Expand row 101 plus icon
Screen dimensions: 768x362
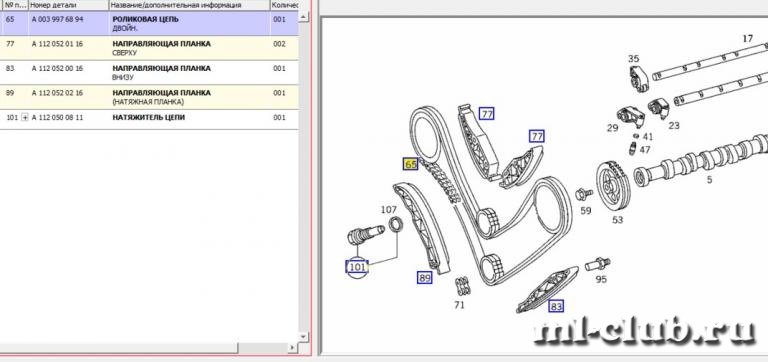pyautogui.click(x=25, y=118)
